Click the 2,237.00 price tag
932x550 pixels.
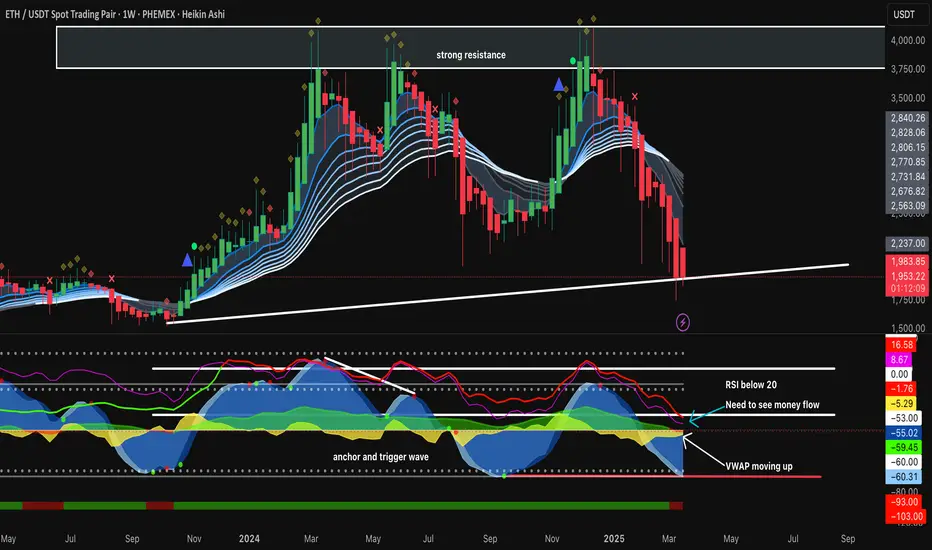[907, 243]
